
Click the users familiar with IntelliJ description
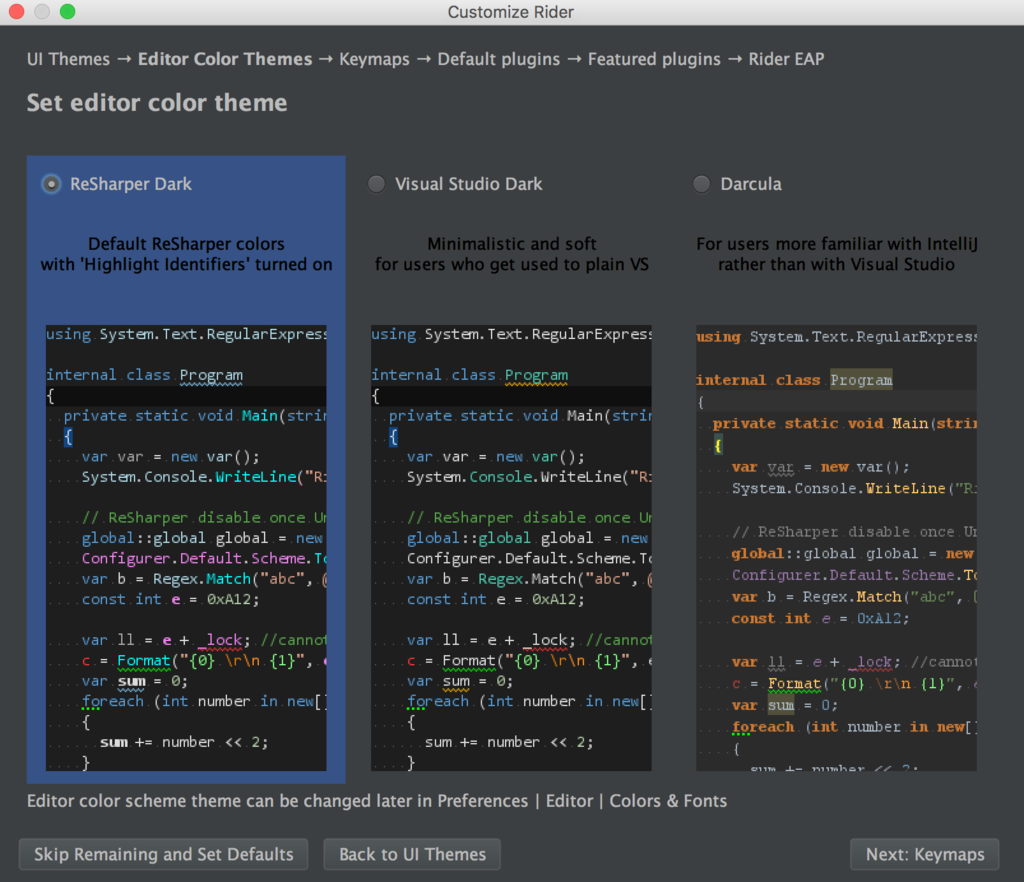pos(837,254)
